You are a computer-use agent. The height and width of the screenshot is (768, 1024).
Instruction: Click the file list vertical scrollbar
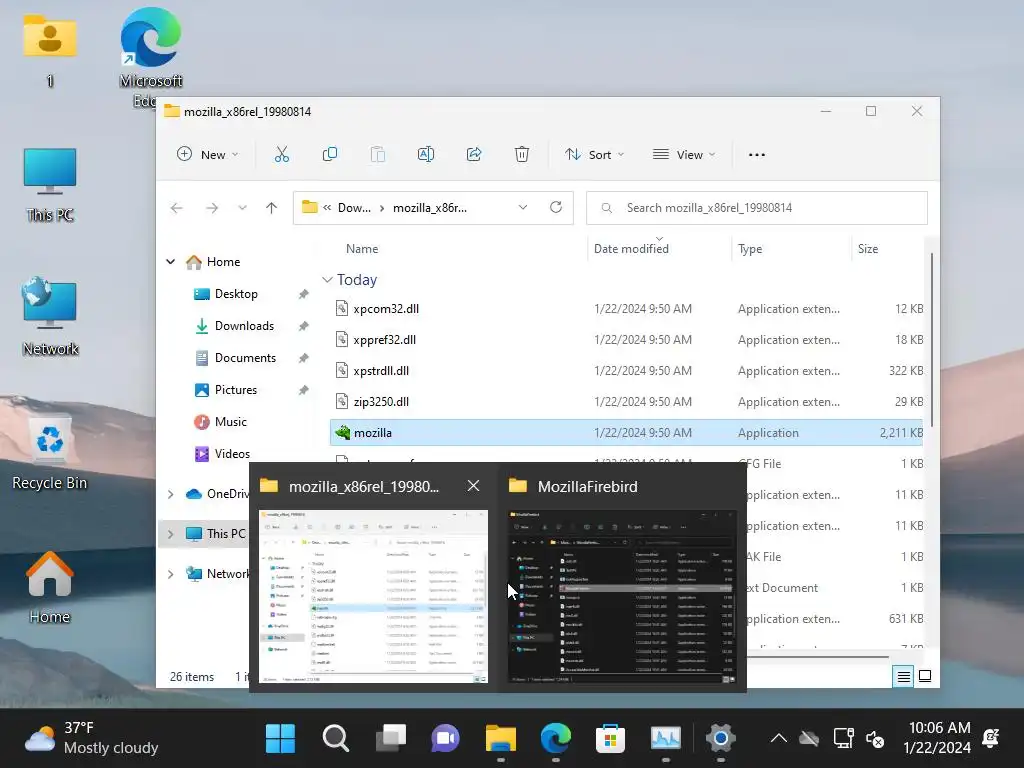click(931, 340)
